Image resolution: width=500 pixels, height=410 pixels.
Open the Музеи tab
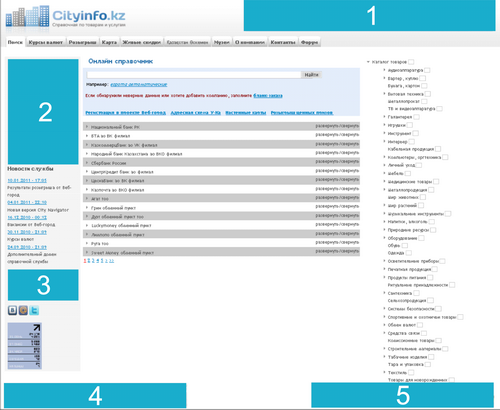[222, 42]
